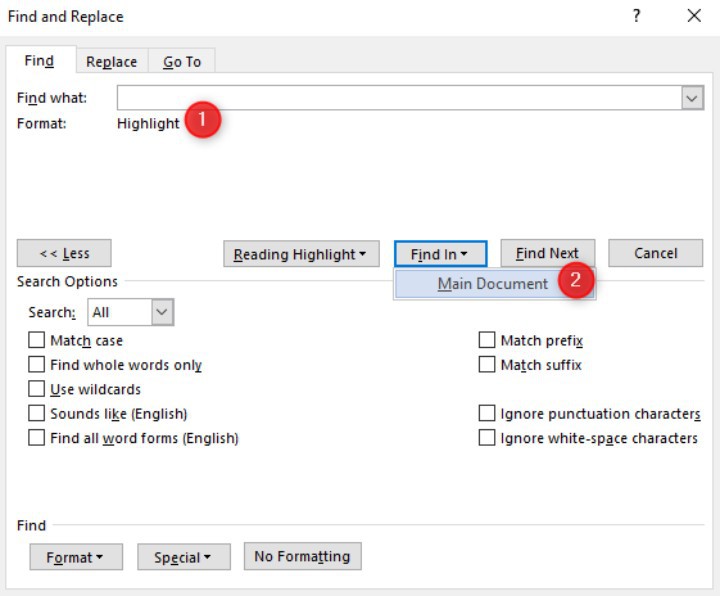720x596 pixels.
Task: Click the 'Find what:' label
Action: click(51, 98)
